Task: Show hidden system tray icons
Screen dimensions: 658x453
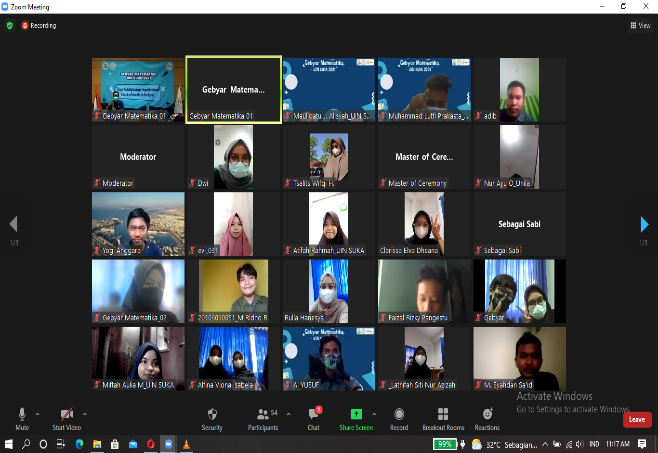Action: point(545,444)
